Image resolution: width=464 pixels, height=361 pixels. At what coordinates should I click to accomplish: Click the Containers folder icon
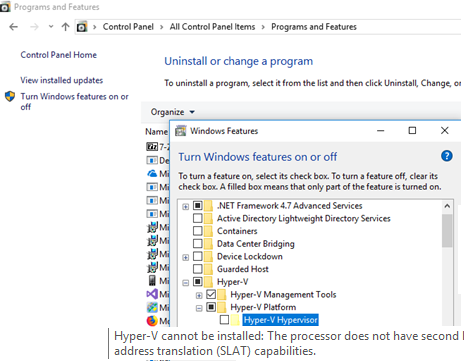[209, 231]
